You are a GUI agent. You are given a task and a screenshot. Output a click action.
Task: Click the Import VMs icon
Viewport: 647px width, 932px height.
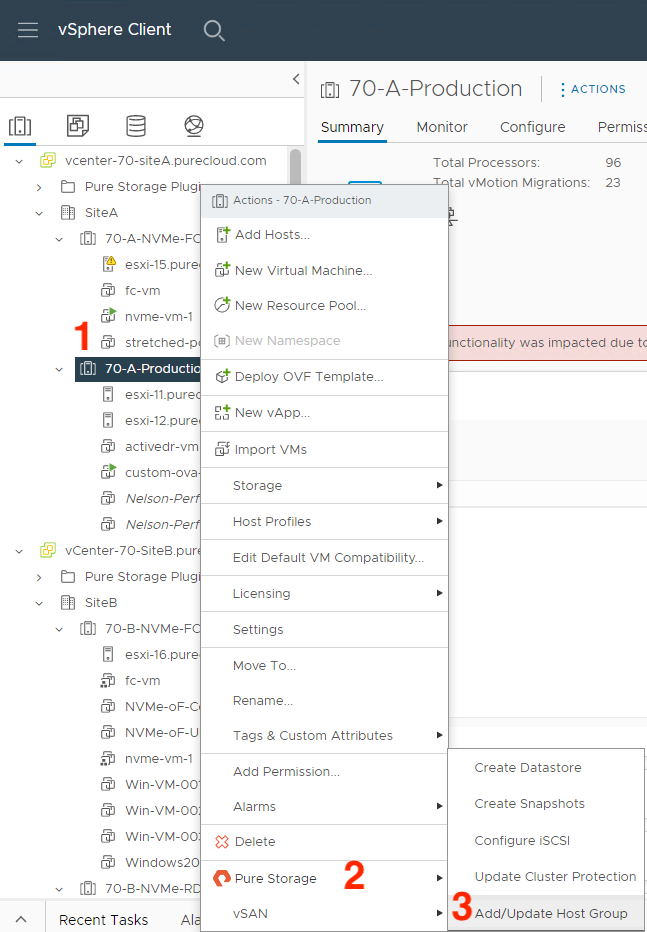tap(222, 449)
